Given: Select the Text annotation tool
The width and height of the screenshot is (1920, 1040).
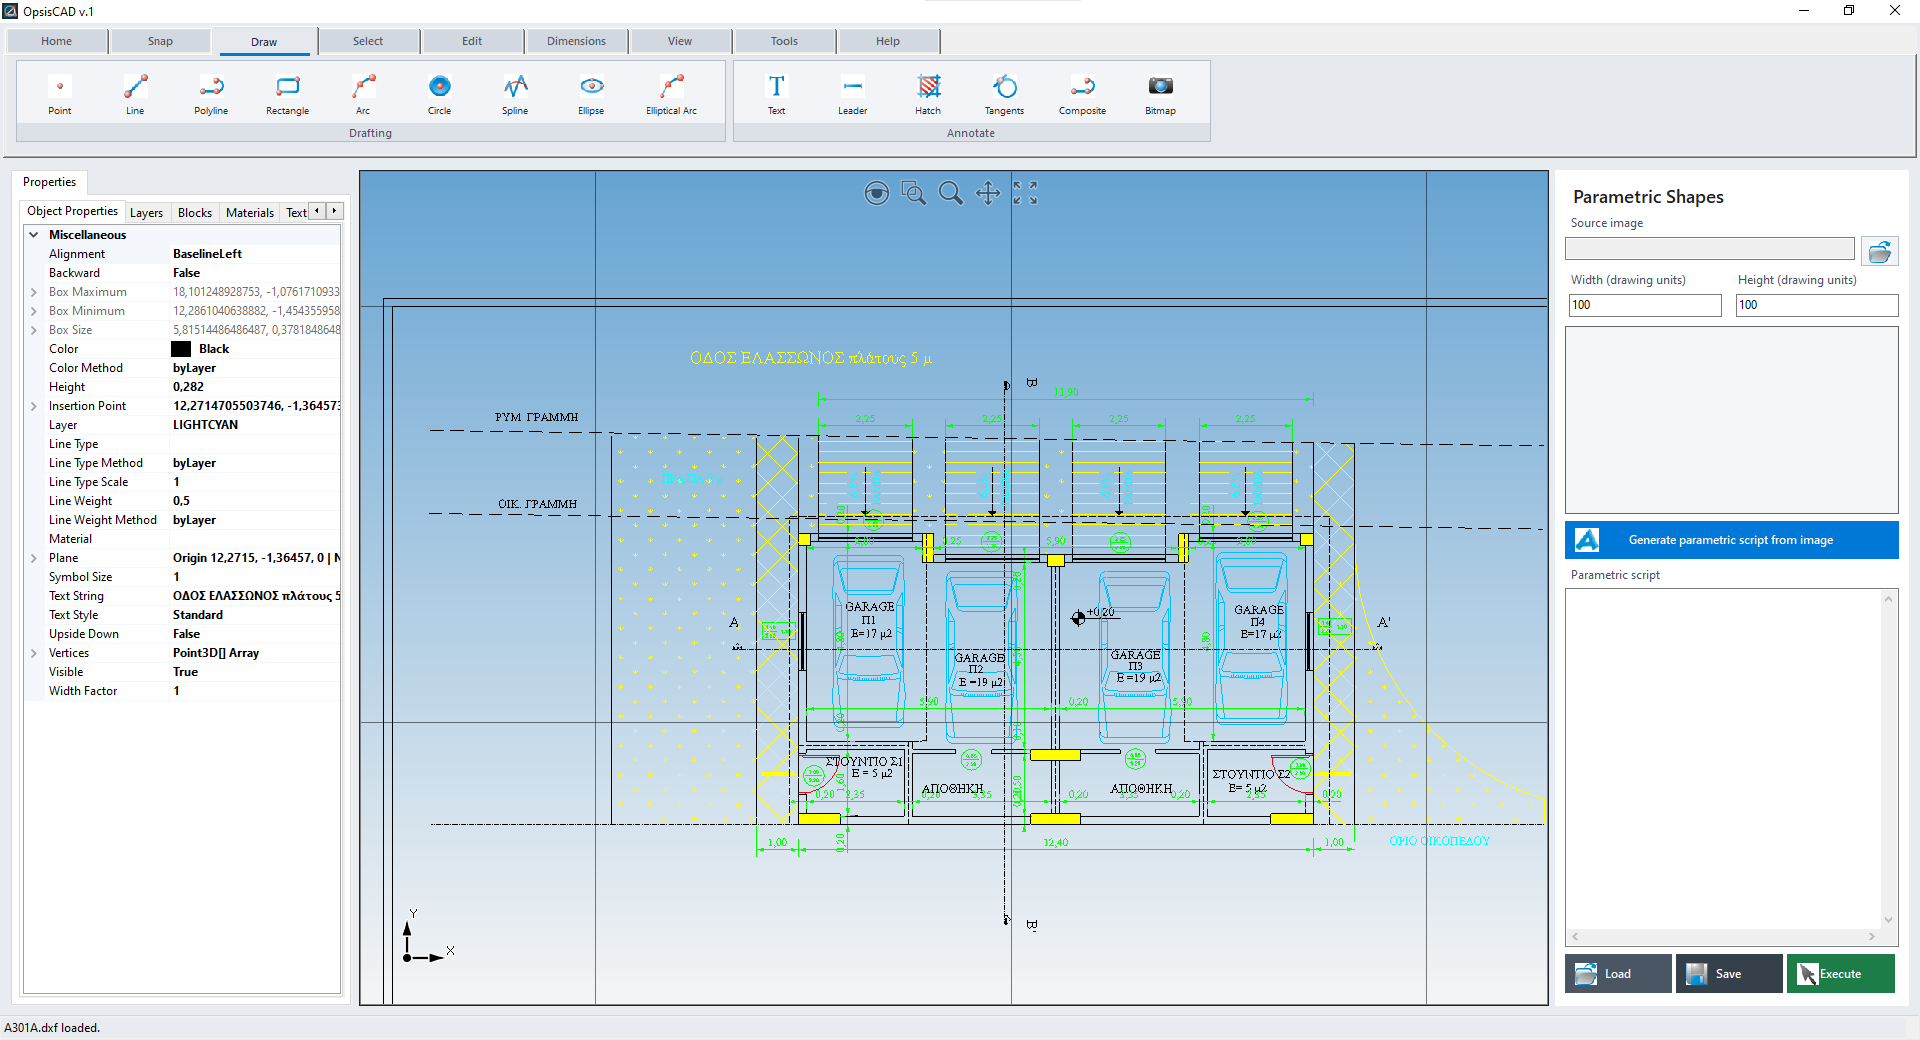Looking at the screenshot, I should (776, 95).
